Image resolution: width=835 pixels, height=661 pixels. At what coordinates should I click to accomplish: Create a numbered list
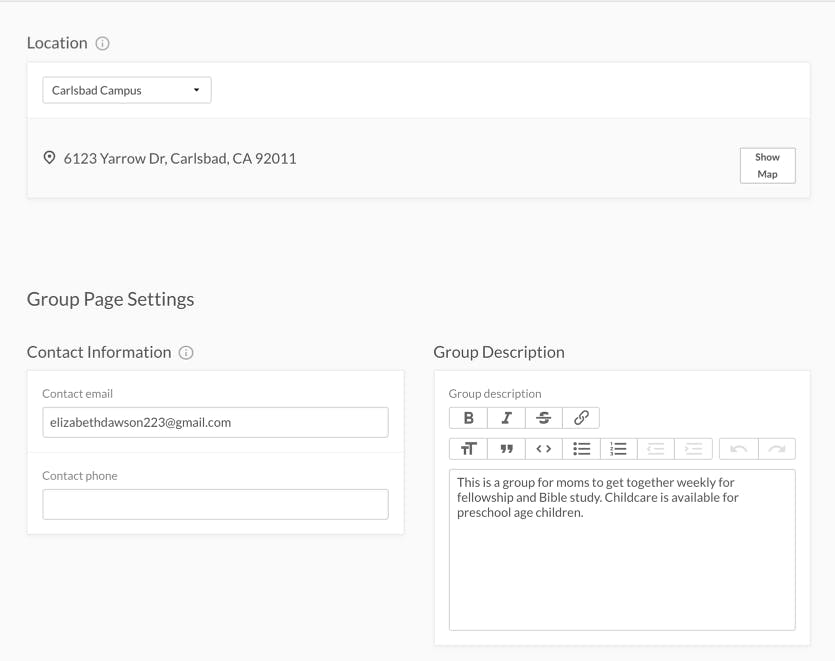click(x=619, y=449)
